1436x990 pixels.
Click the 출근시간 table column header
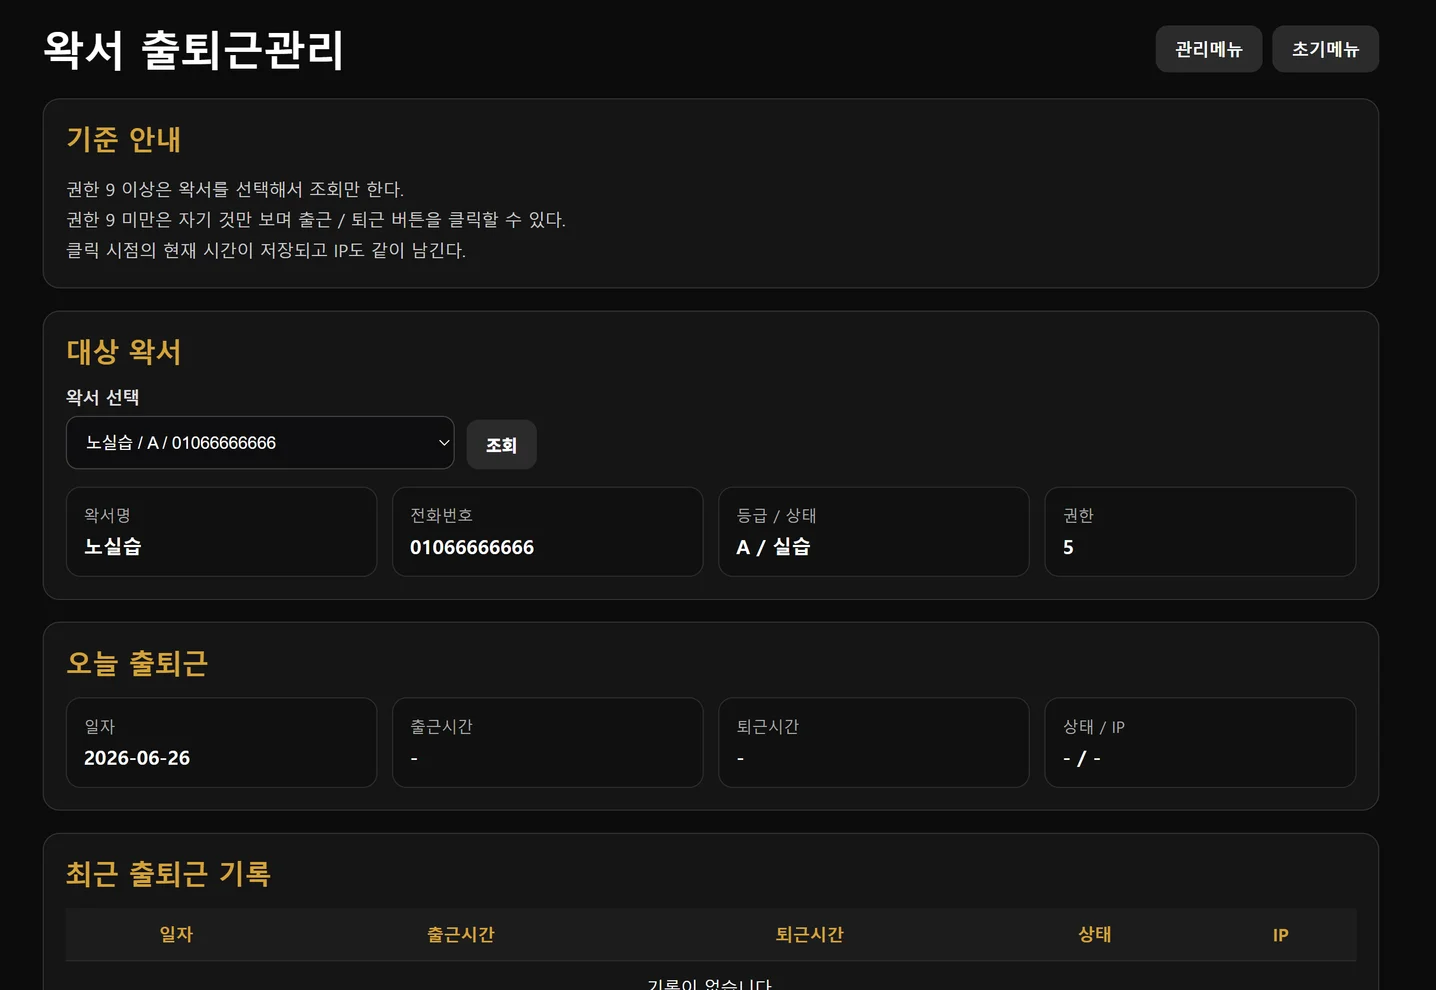(x=461, y=935)
